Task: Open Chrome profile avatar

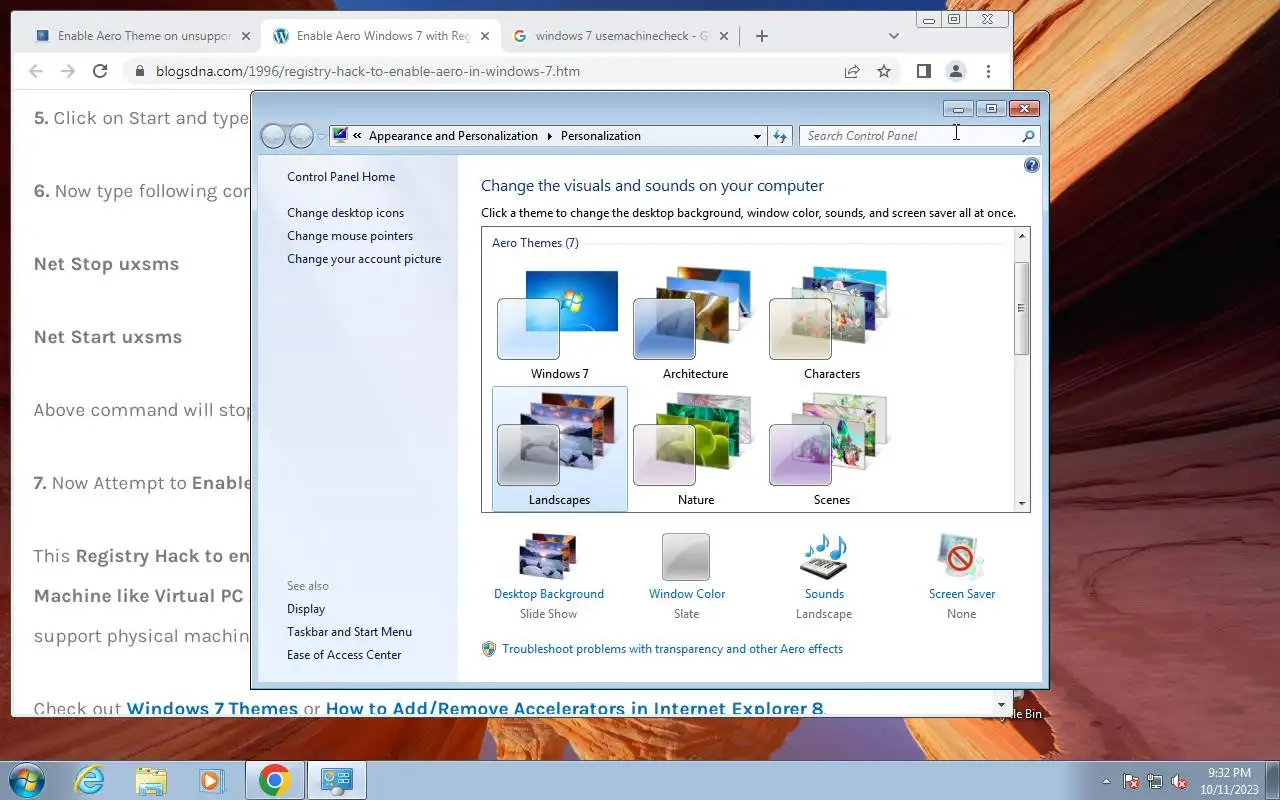Action: click(x=956, y=71)
